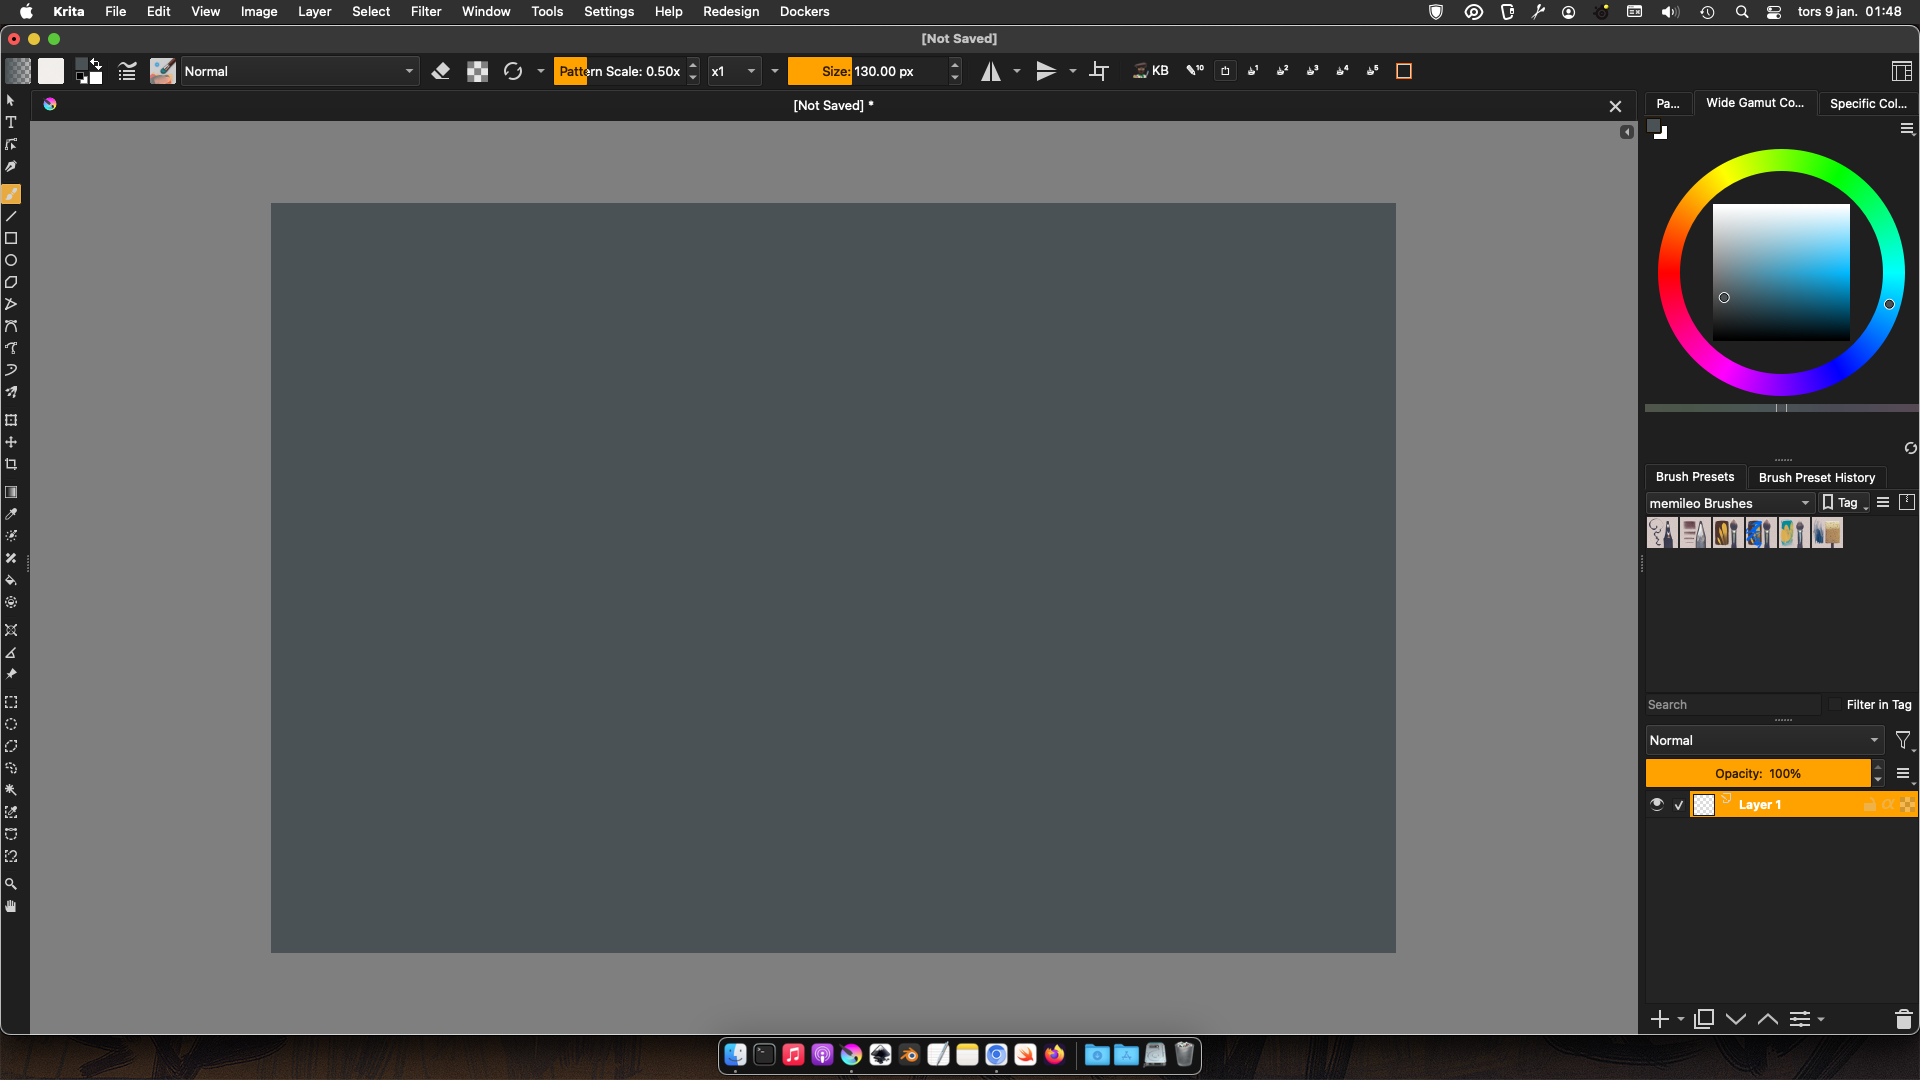Toggle eraser mode in top toolbar
The image size is (1920, 1080).
pos(441,71)
